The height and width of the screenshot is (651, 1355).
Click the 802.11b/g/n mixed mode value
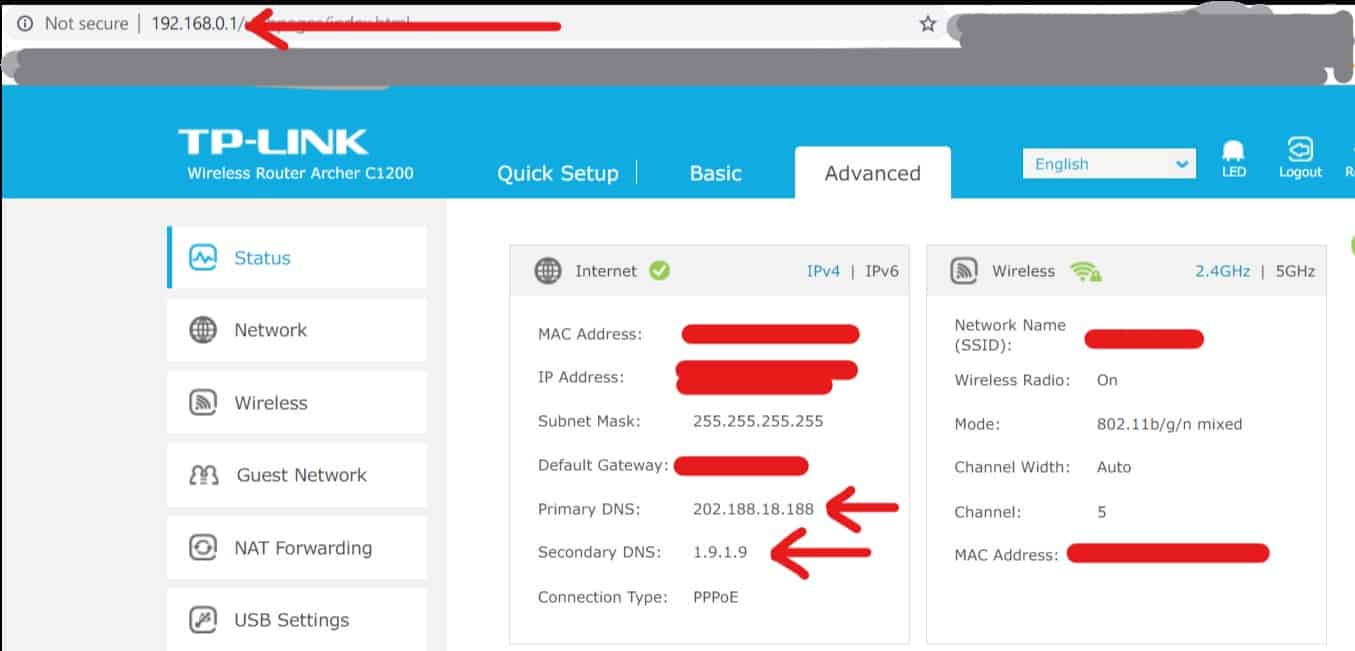click(1169, 424)
